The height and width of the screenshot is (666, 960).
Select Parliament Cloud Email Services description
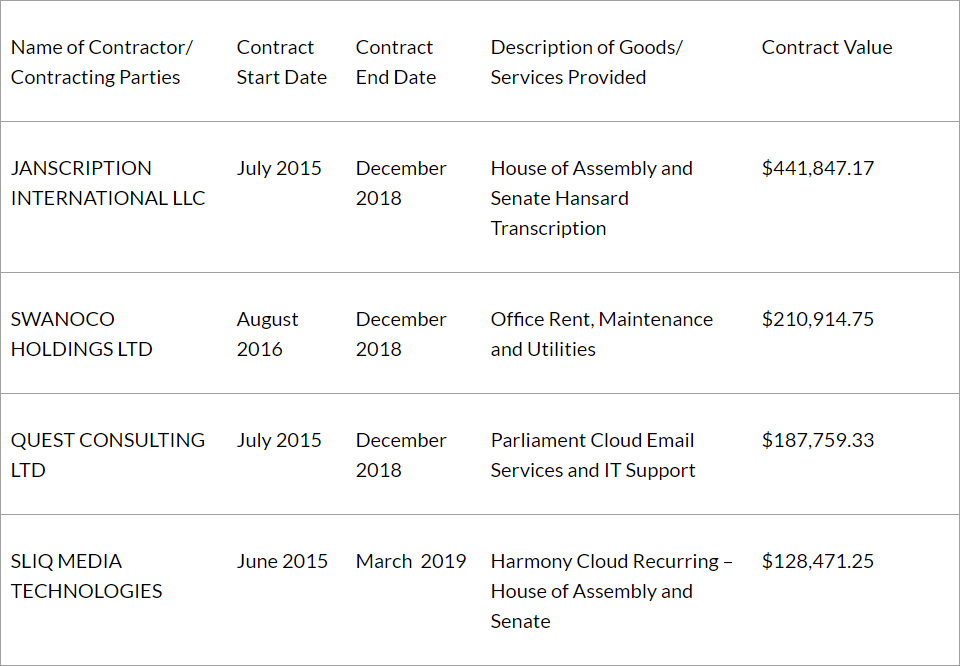pos(592,455)
